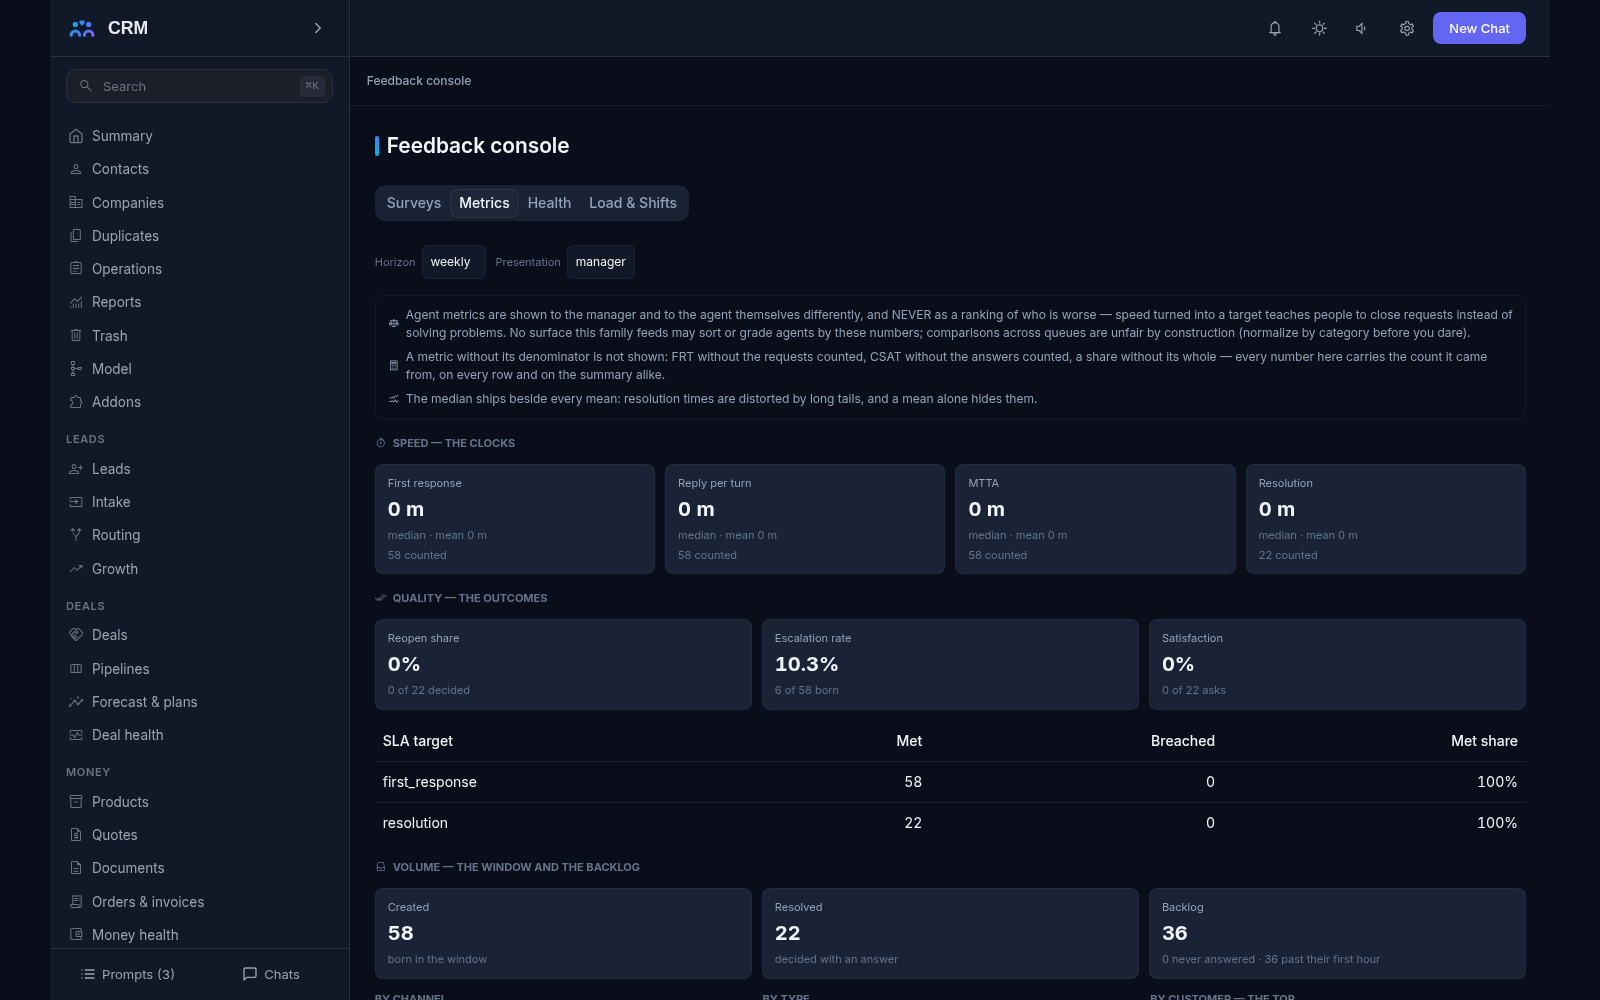
Task: Click the "6 of 58 born" text
Action: tap(807, 690)
